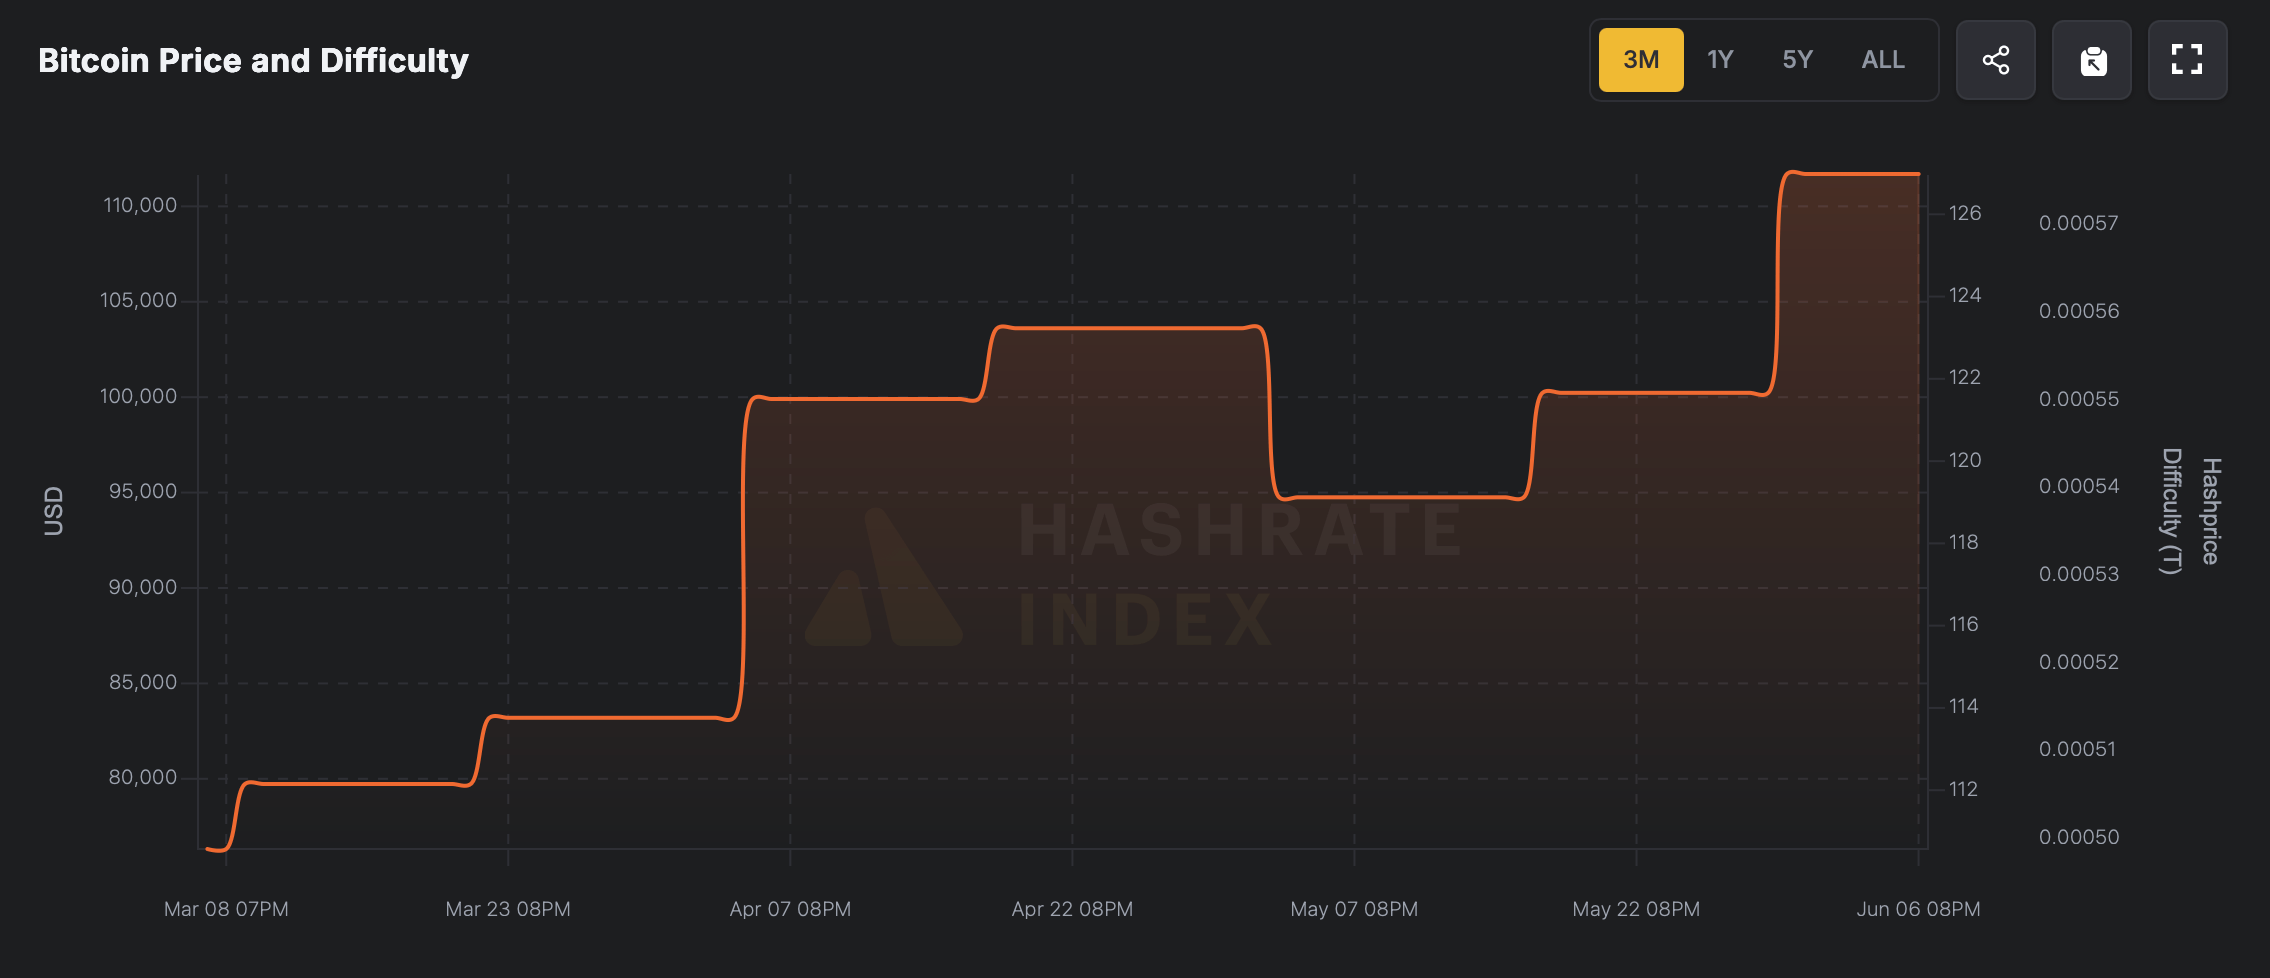Screen dimensions: 2270x978
Task: Click the Mar 08 07PM date label
Action: pyautogui.click(x=226, y=909)
